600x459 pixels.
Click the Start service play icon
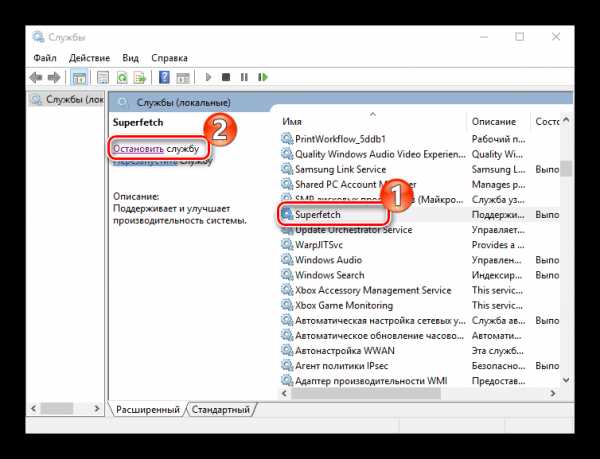pyautogui.click(x=208, y=78)
